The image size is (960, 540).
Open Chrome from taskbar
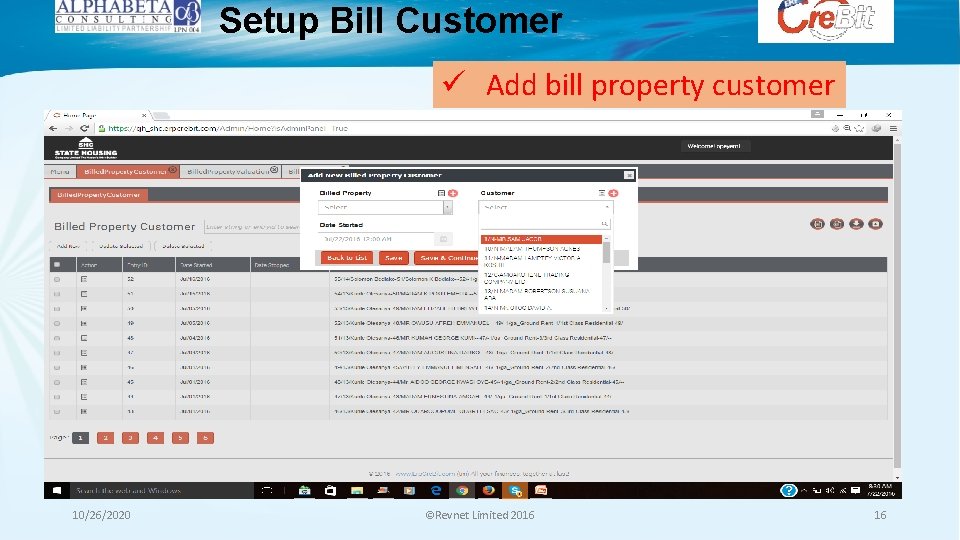tap(462, 490)
